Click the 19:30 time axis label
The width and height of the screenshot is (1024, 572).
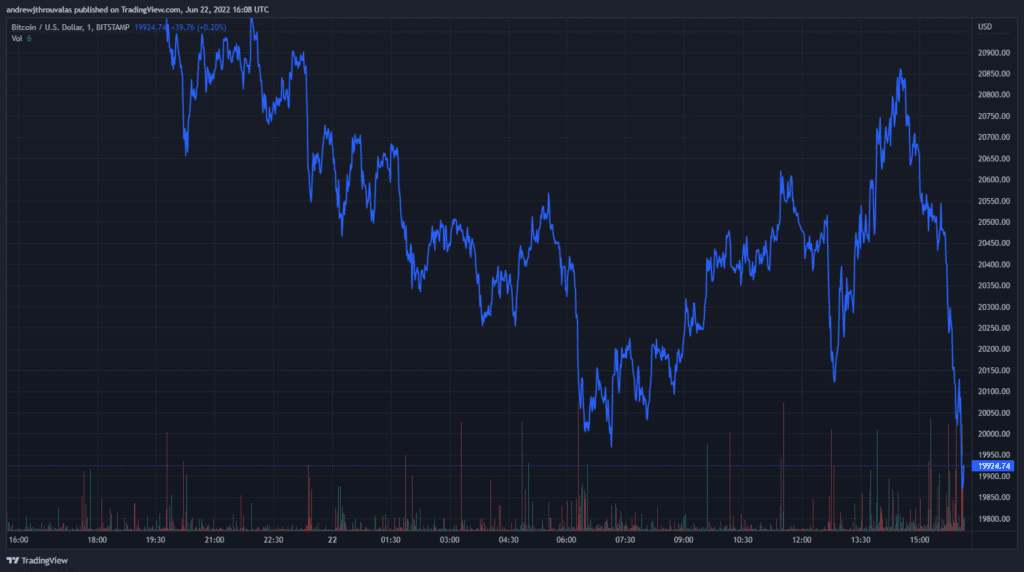pyautogui.click(x=155, y=540)
